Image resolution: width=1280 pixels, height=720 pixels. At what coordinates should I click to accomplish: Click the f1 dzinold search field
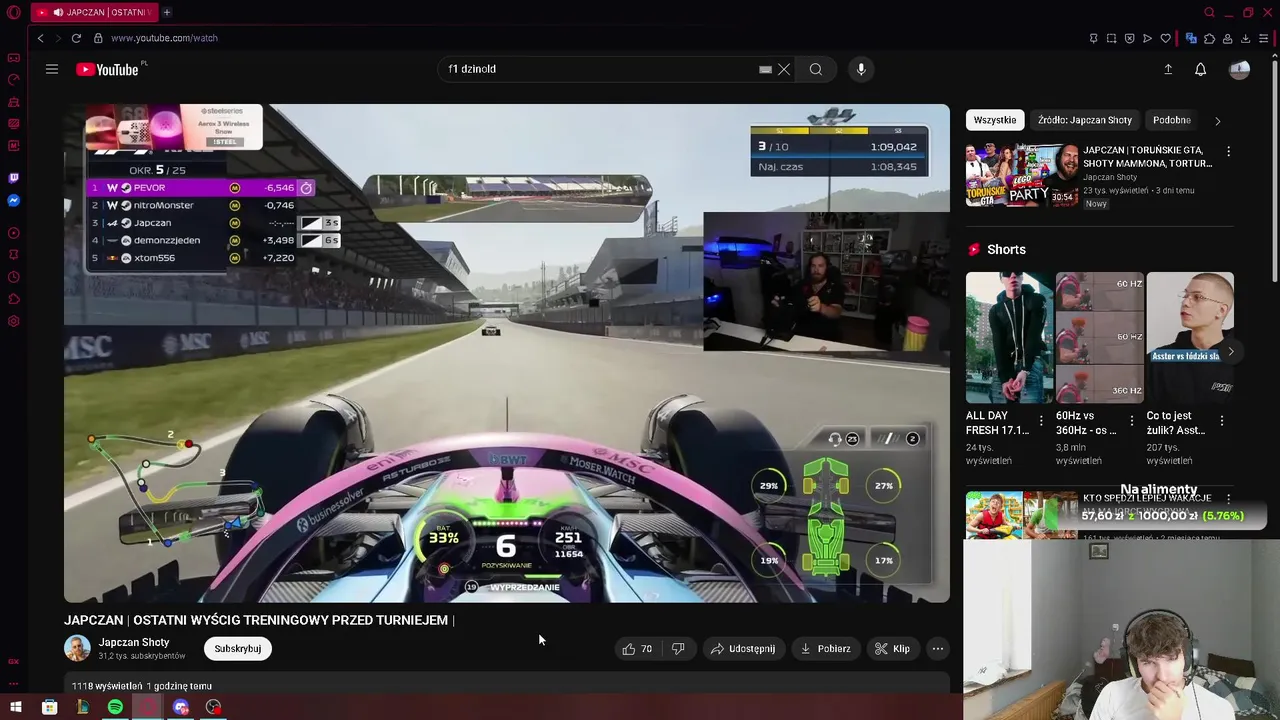600,69
